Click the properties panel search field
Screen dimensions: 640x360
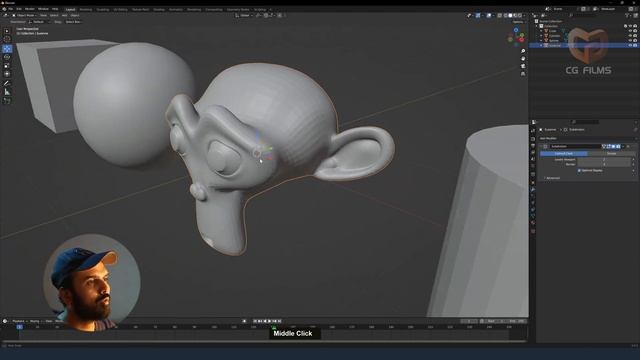coord(585,122)
